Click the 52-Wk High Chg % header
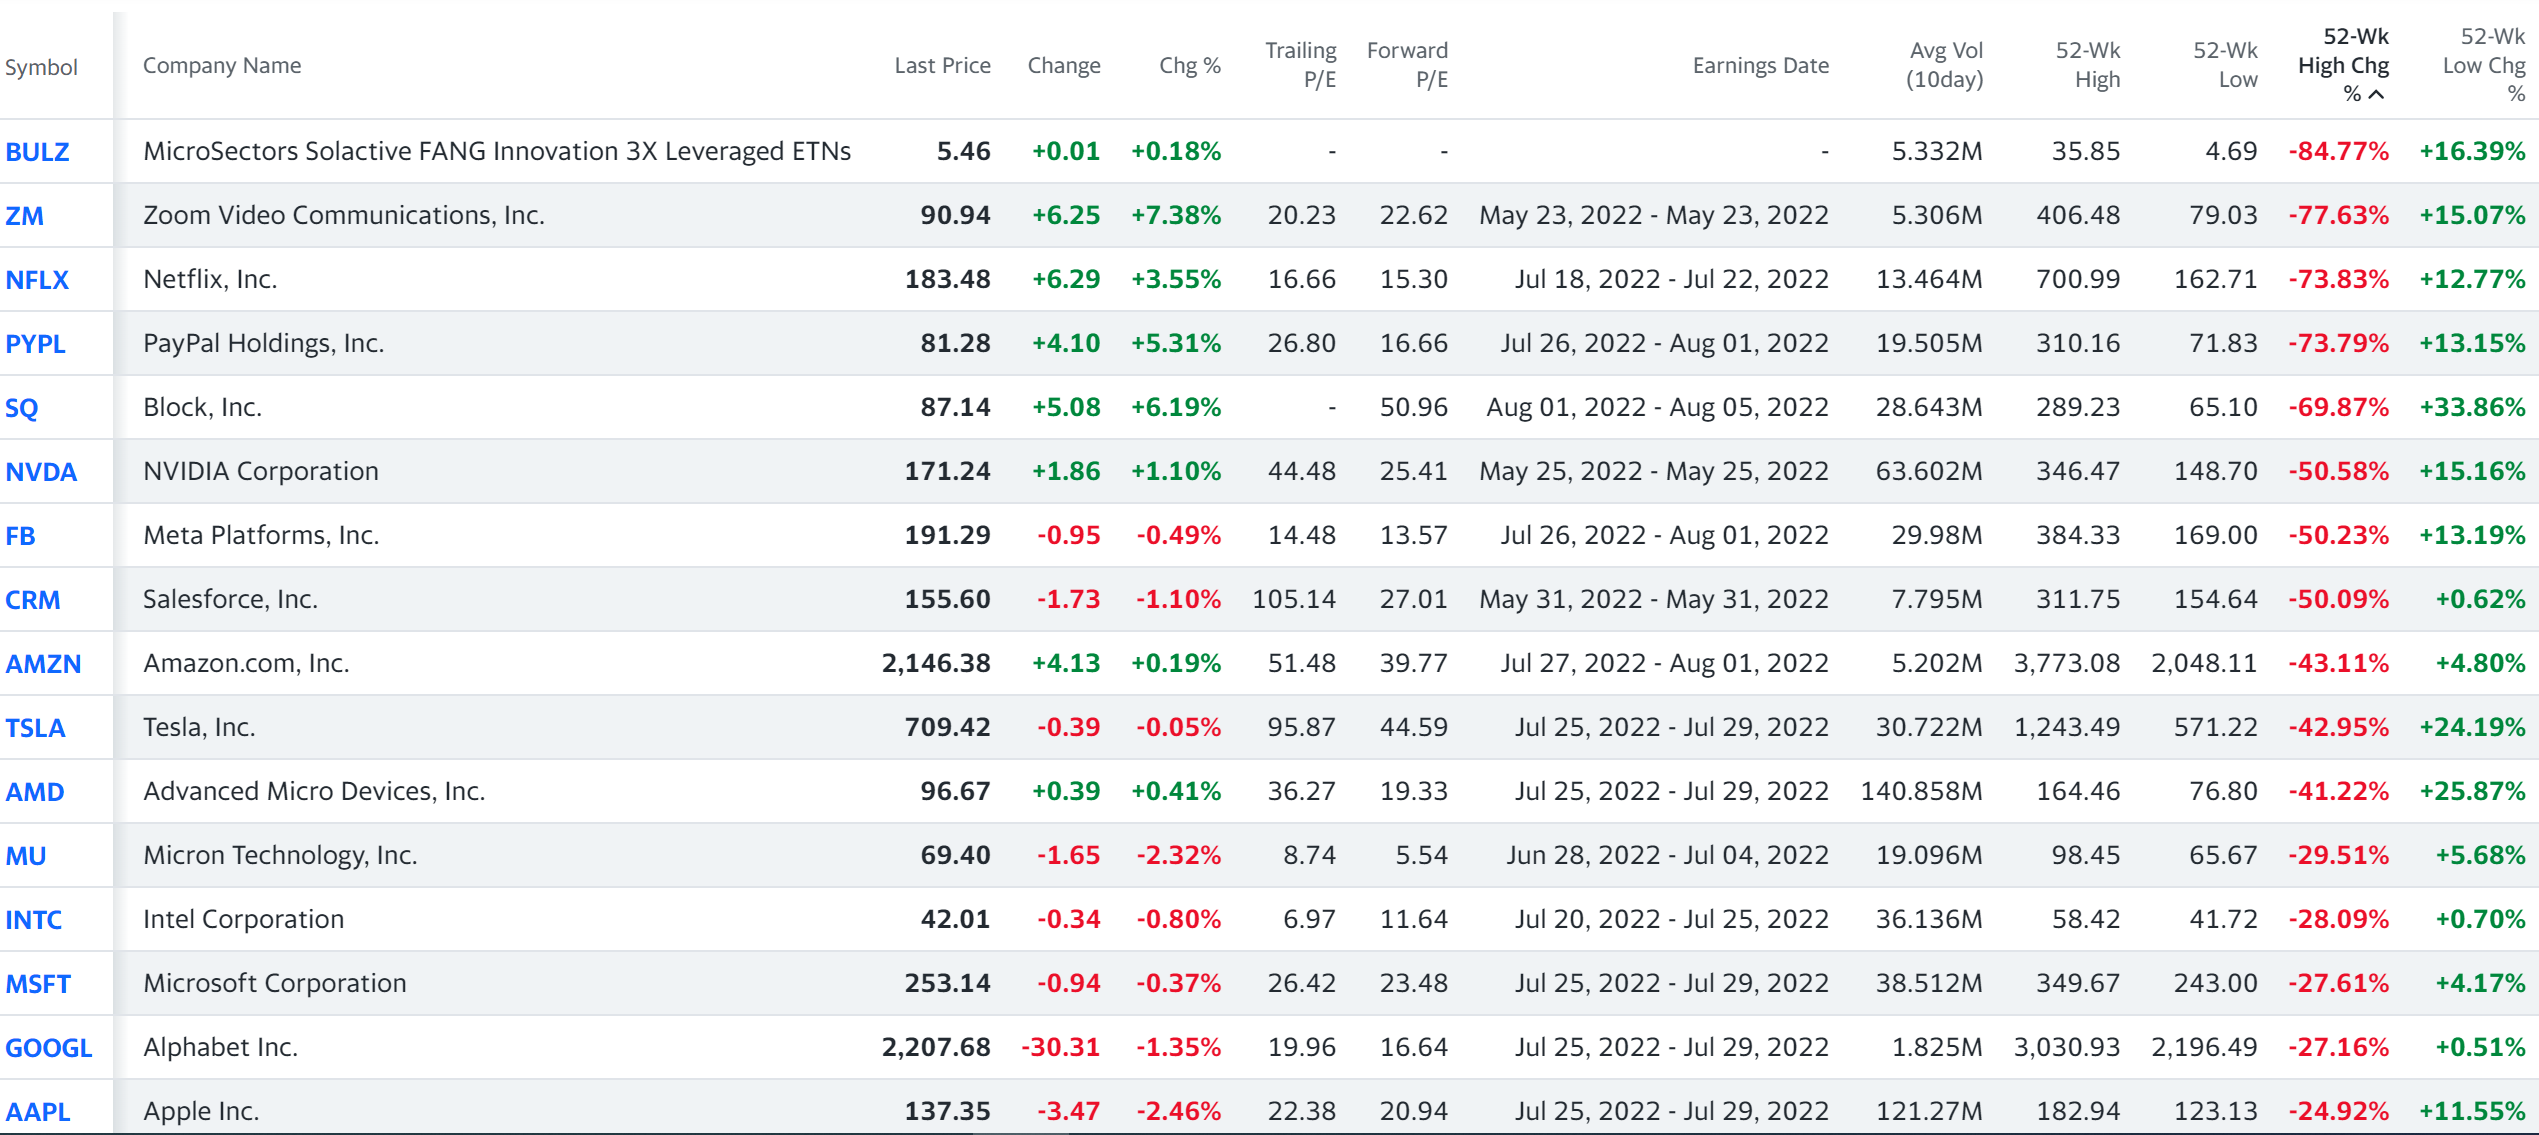This screenshot has width=2539, height=1135. (x=2343, y=65)
